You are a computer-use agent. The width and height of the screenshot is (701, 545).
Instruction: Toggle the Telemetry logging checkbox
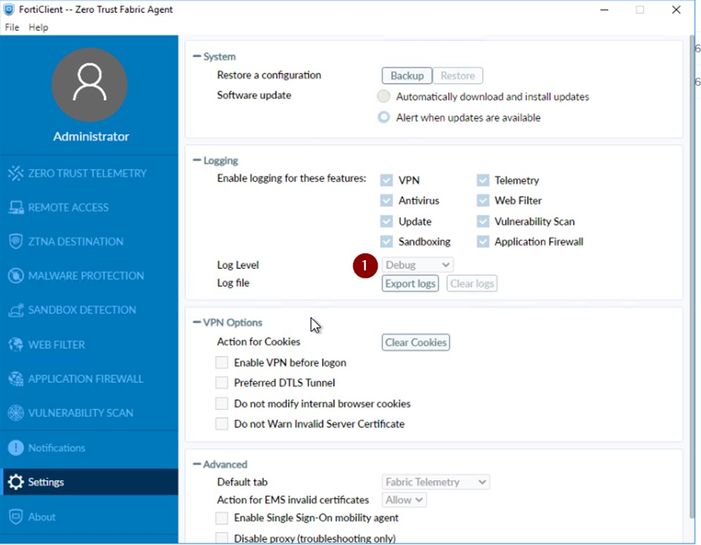[483, 180]
